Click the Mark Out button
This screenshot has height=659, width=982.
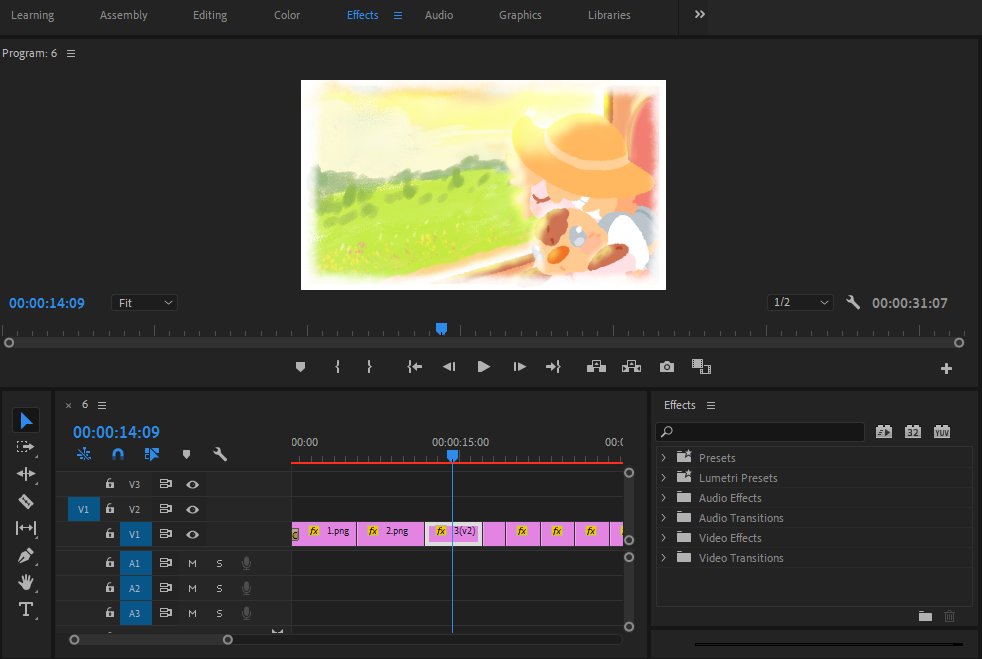point(370,366)
